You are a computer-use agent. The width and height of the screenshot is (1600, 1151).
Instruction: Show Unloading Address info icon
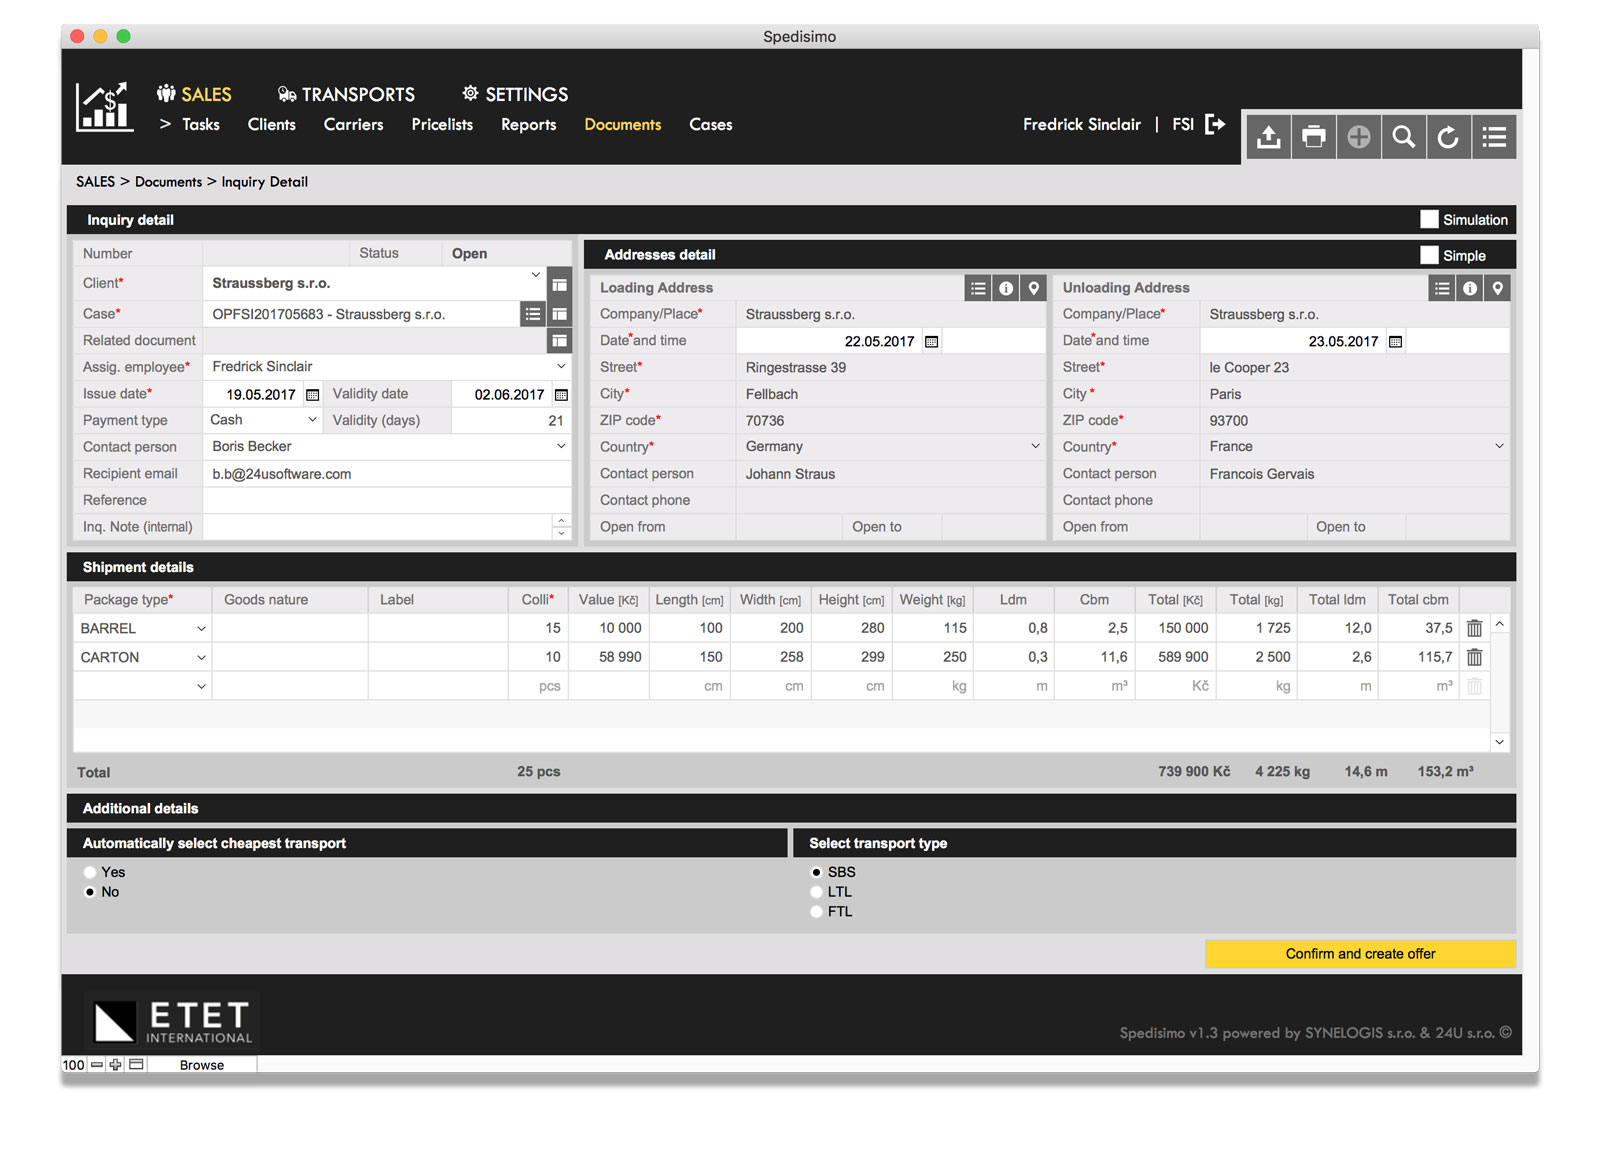[1469, 288]
